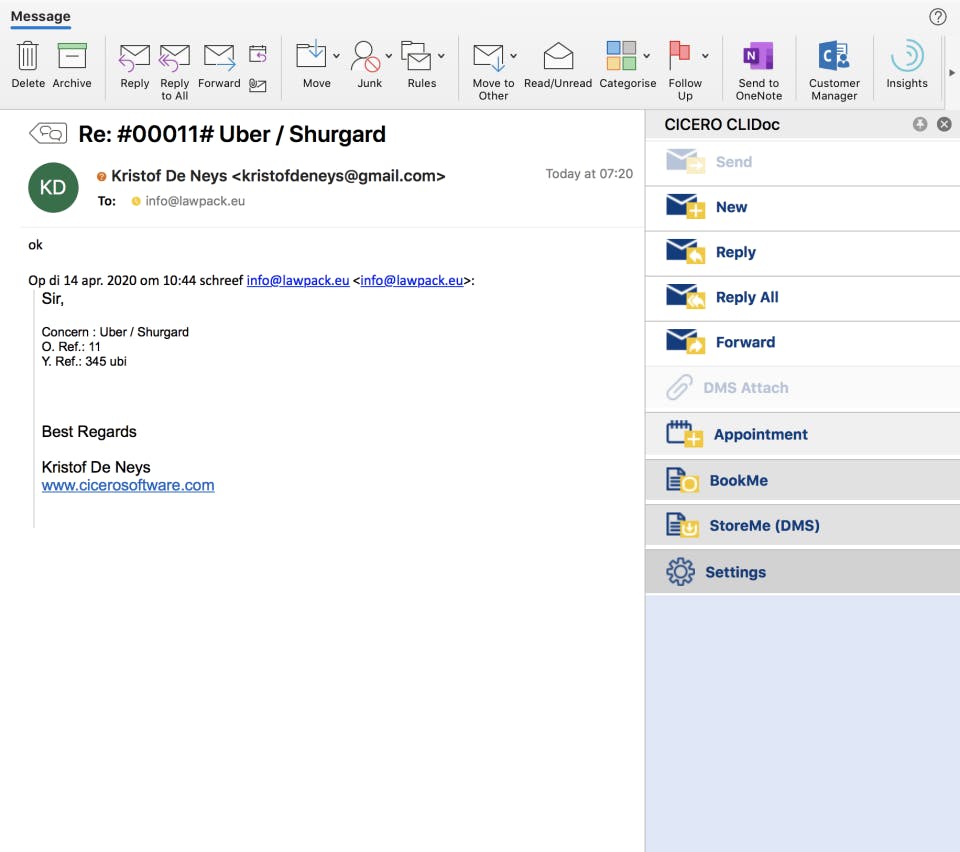Open the Insights add-in
Viewport: 960px width, 852px height.
tap(907, 56)
